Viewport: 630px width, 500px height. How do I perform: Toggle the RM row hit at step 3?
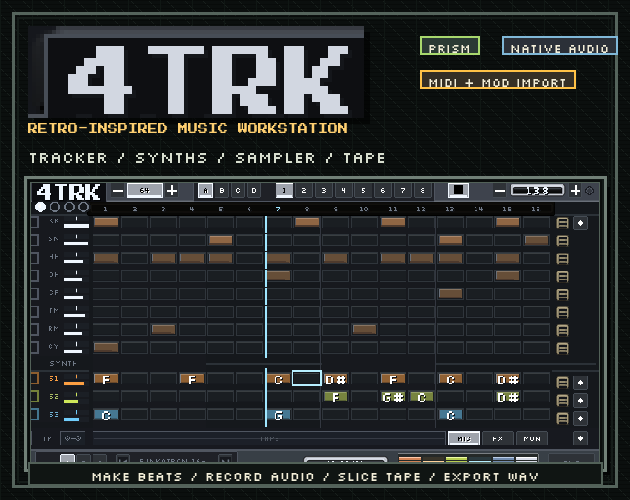click(x=163, y=330)
